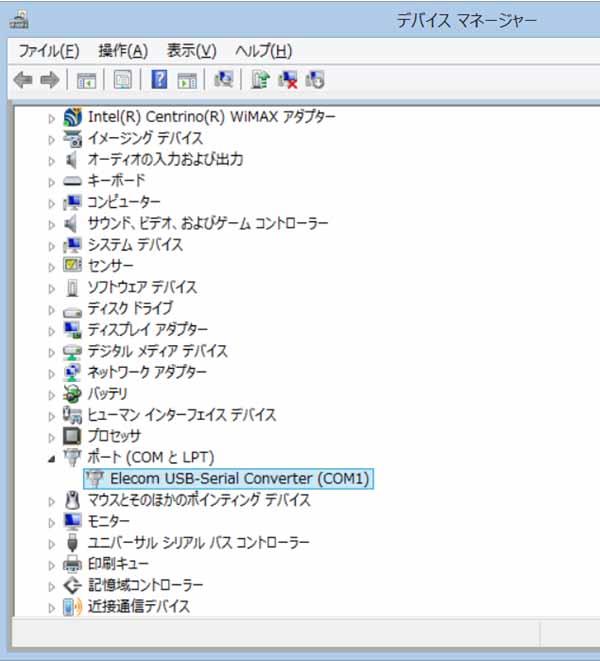Select the キーボード label text
Viewport: 600px width, 661px height.
[116, 180]
